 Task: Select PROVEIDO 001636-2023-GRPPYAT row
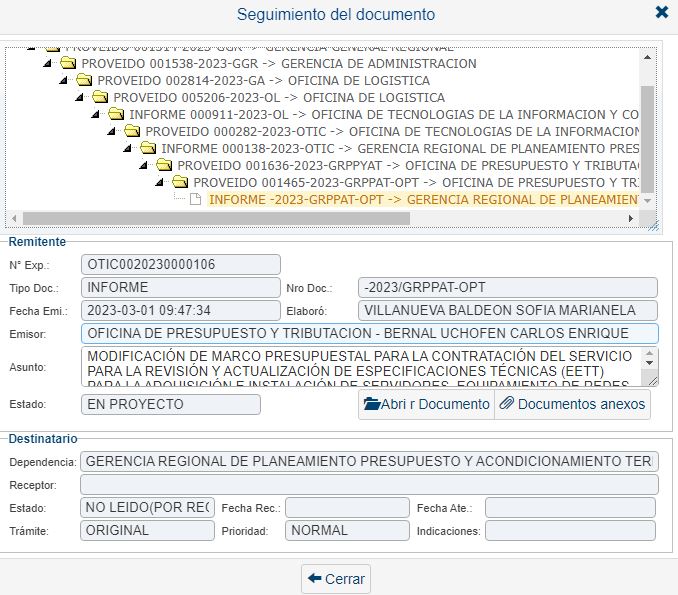pyautogui.click(x=408, y=166)
